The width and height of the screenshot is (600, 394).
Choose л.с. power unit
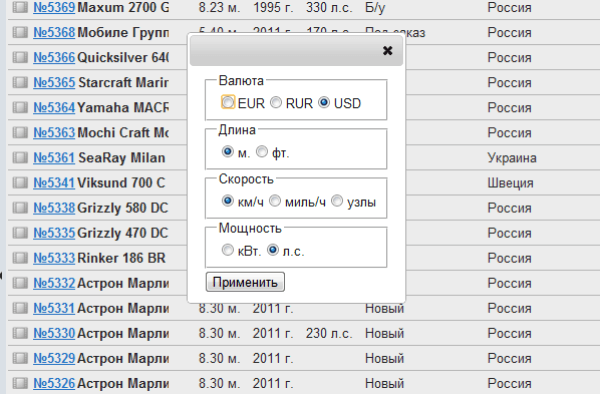click(x=273, y=250)
